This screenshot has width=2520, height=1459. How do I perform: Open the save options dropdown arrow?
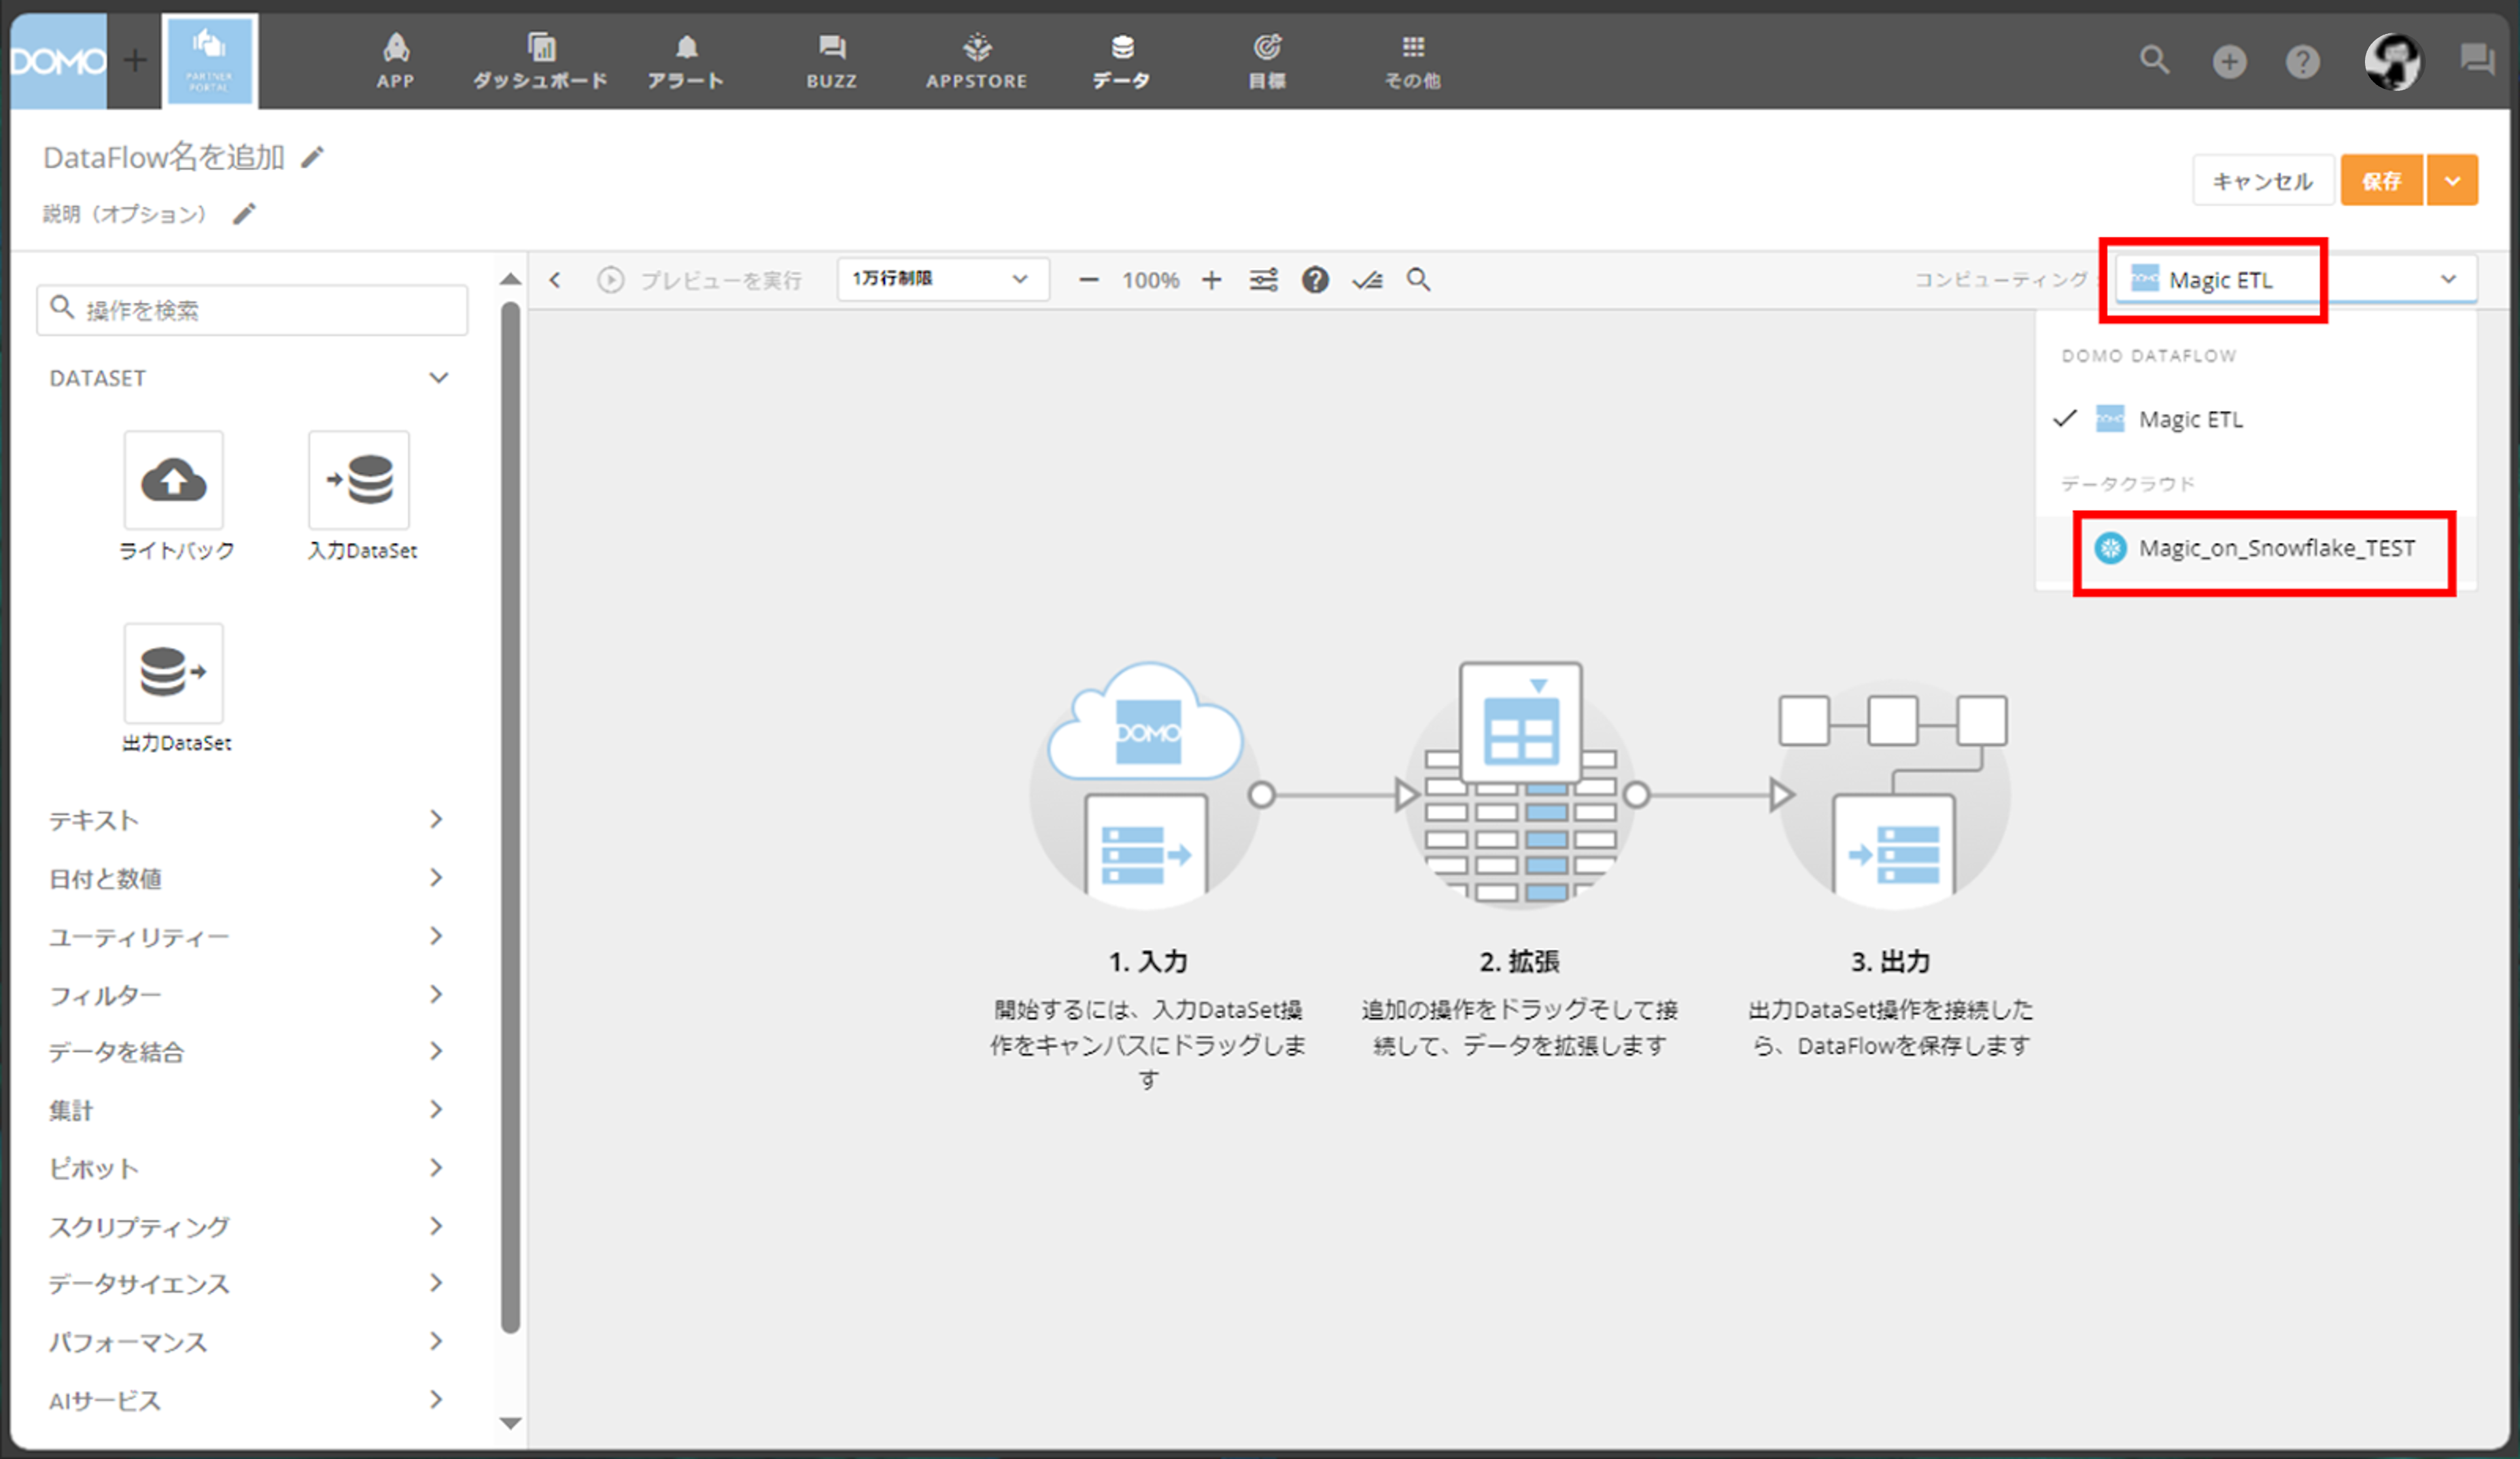tap(2453, 181)
